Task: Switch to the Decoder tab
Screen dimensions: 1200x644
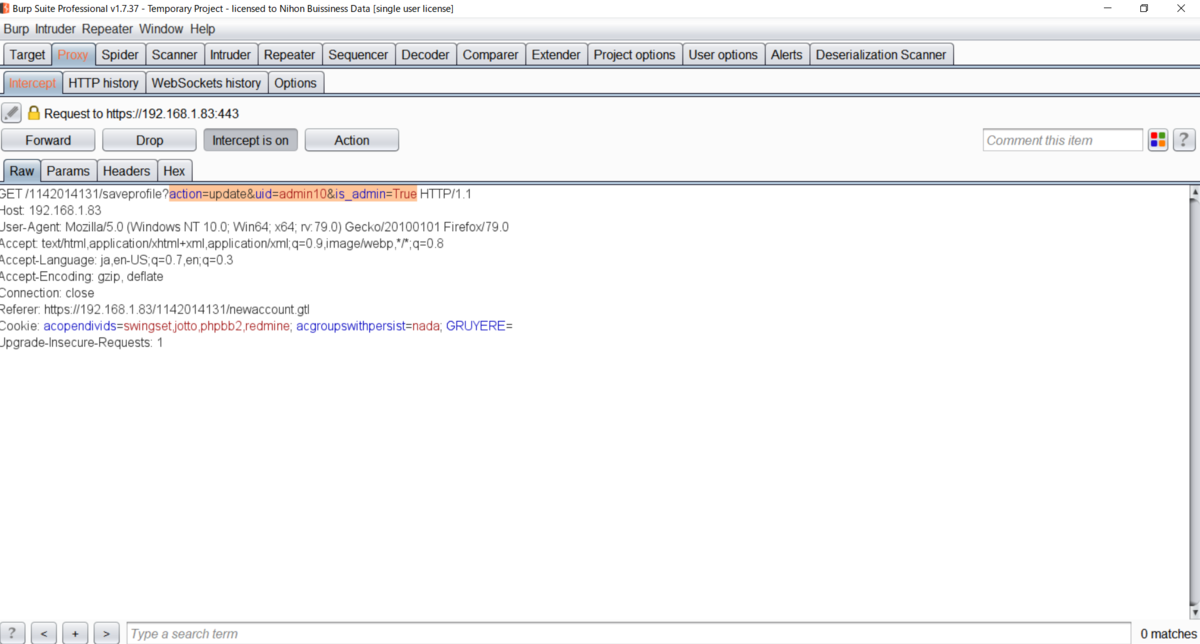Action: point(426,54)
